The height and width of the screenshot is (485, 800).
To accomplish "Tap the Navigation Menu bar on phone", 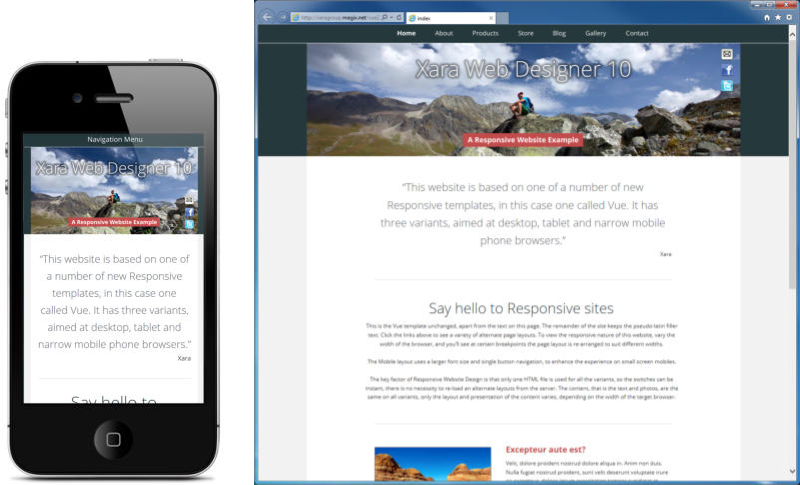I will [x=114, y=140].
